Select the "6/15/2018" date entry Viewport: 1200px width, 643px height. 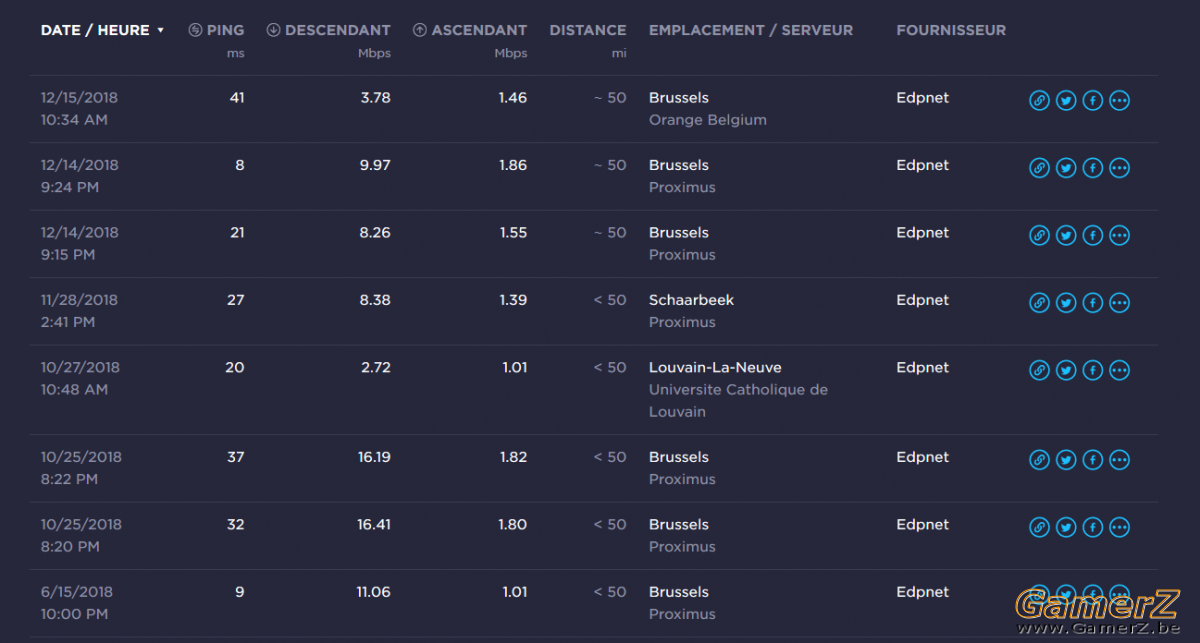(75, 592)
